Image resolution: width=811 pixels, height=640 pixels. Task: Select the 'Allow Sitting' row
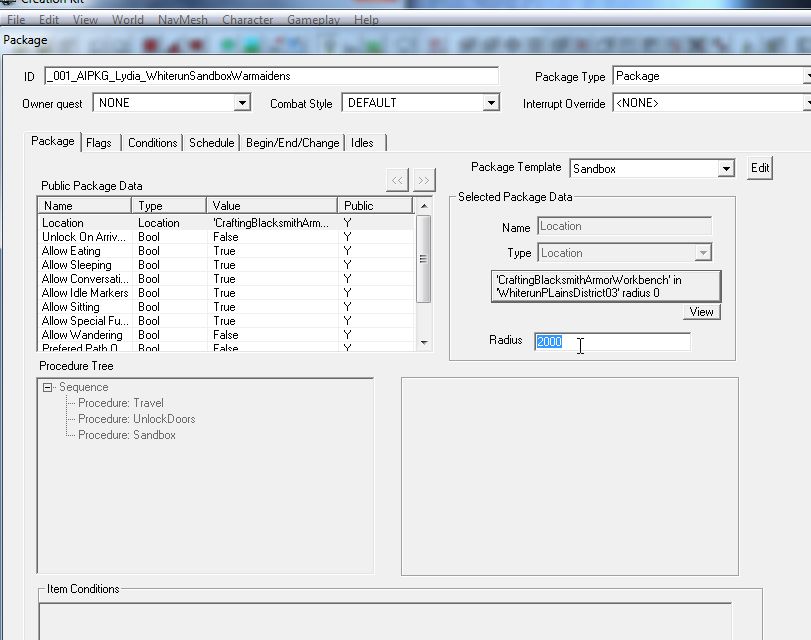point(227,307)
